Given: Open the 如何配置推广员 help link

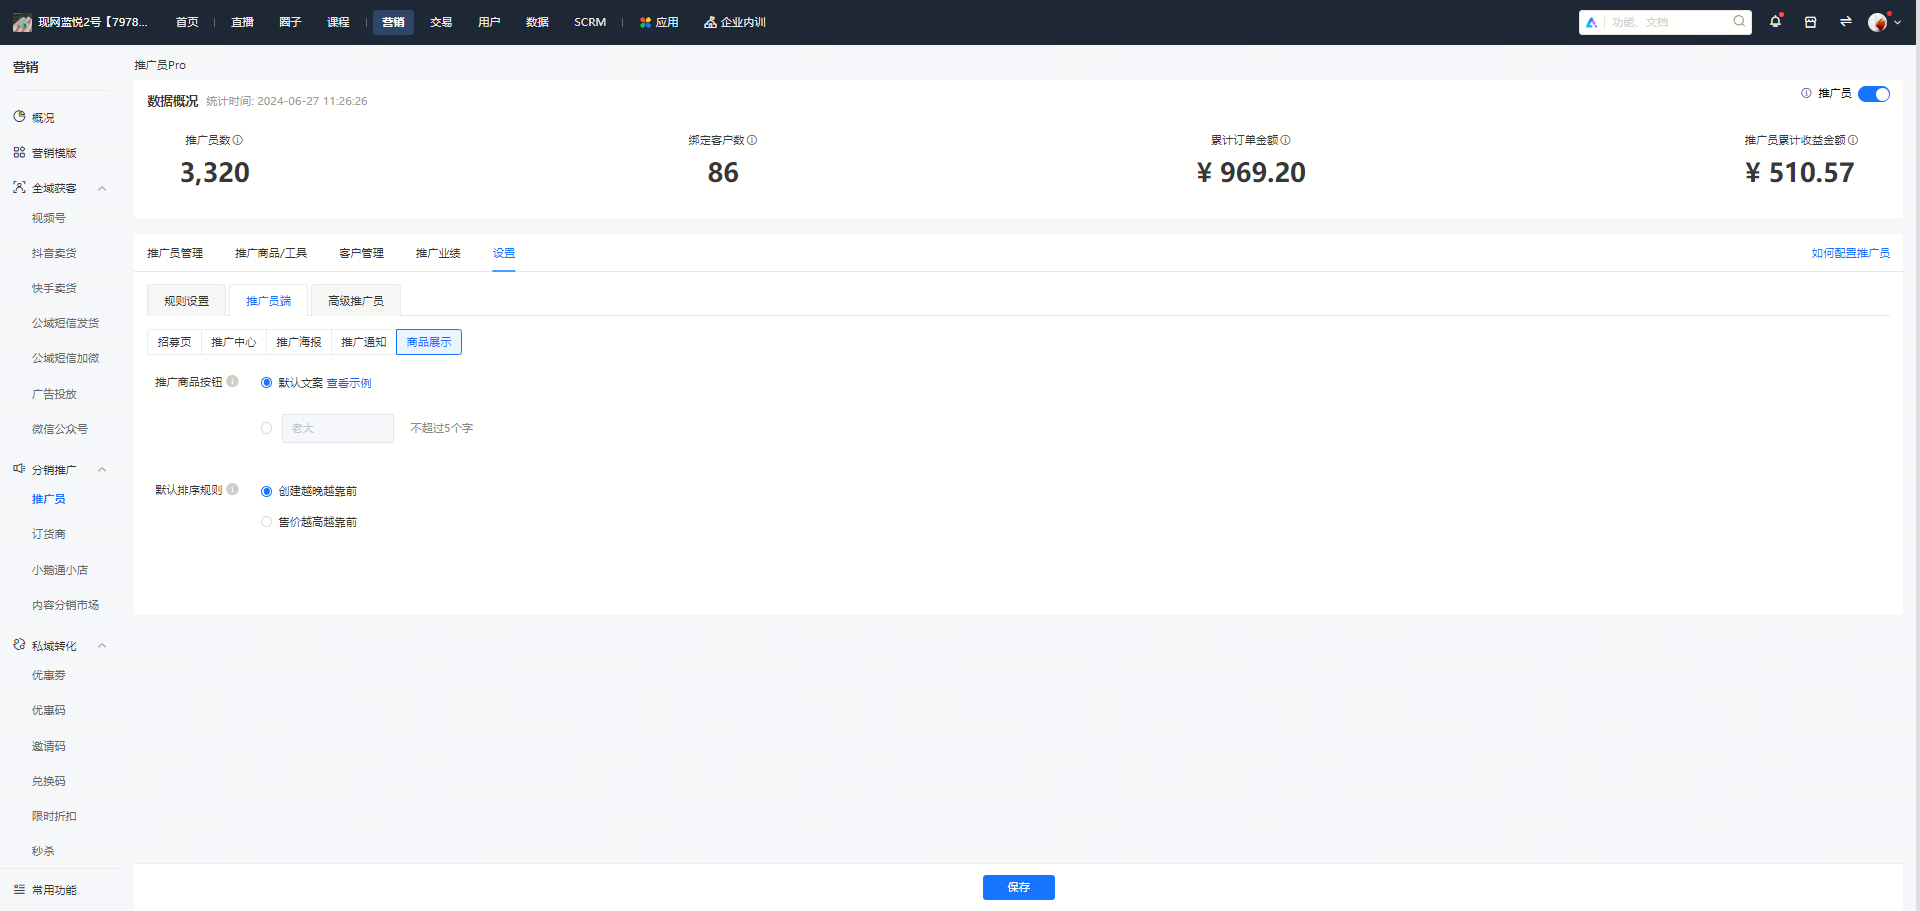Looking at the screenshot, I should (x=1851, y=253).
